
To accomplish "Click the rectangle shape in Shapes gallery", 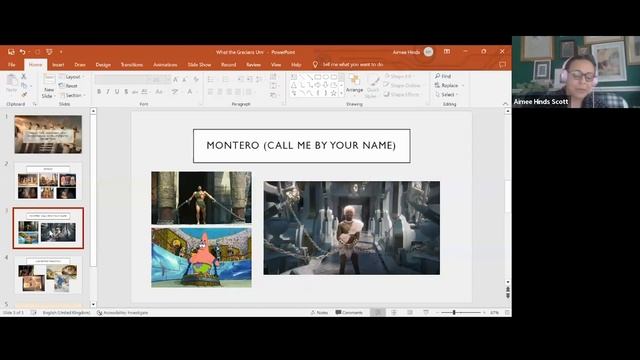I will click(318, 77).
